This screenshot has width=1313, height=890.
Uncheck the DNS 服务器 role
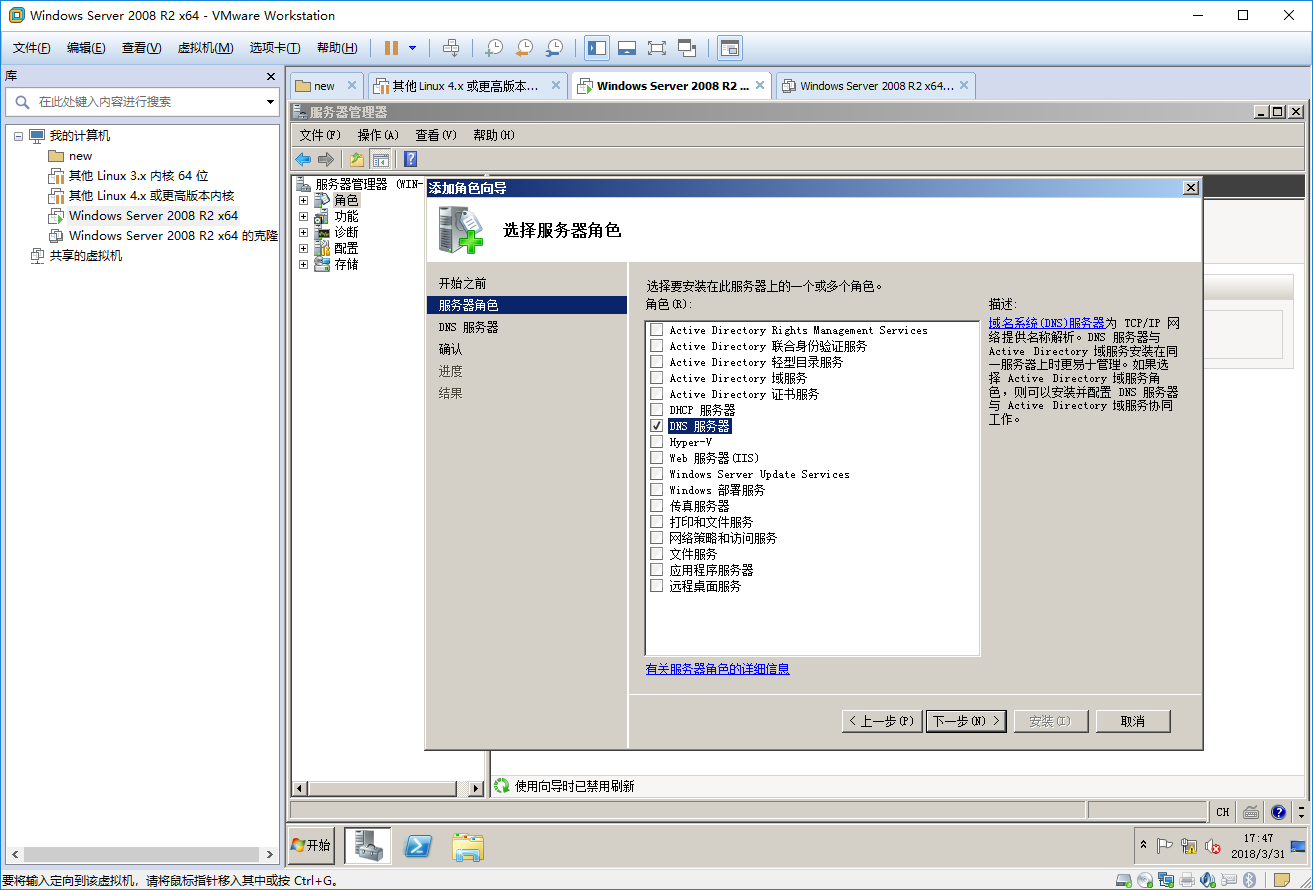pos(657,426)
